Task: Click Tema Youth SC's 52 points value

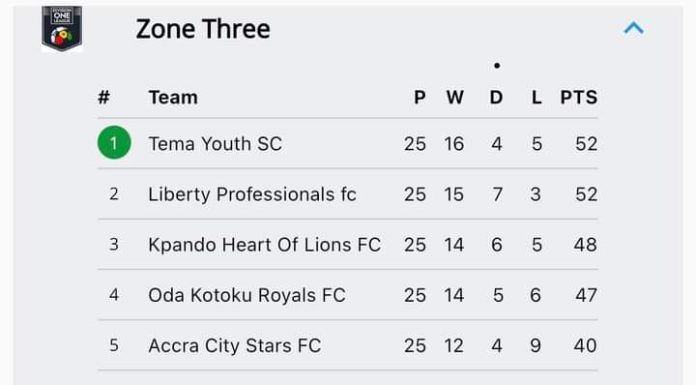Action: pyautogui.click(x=586, y=144)
